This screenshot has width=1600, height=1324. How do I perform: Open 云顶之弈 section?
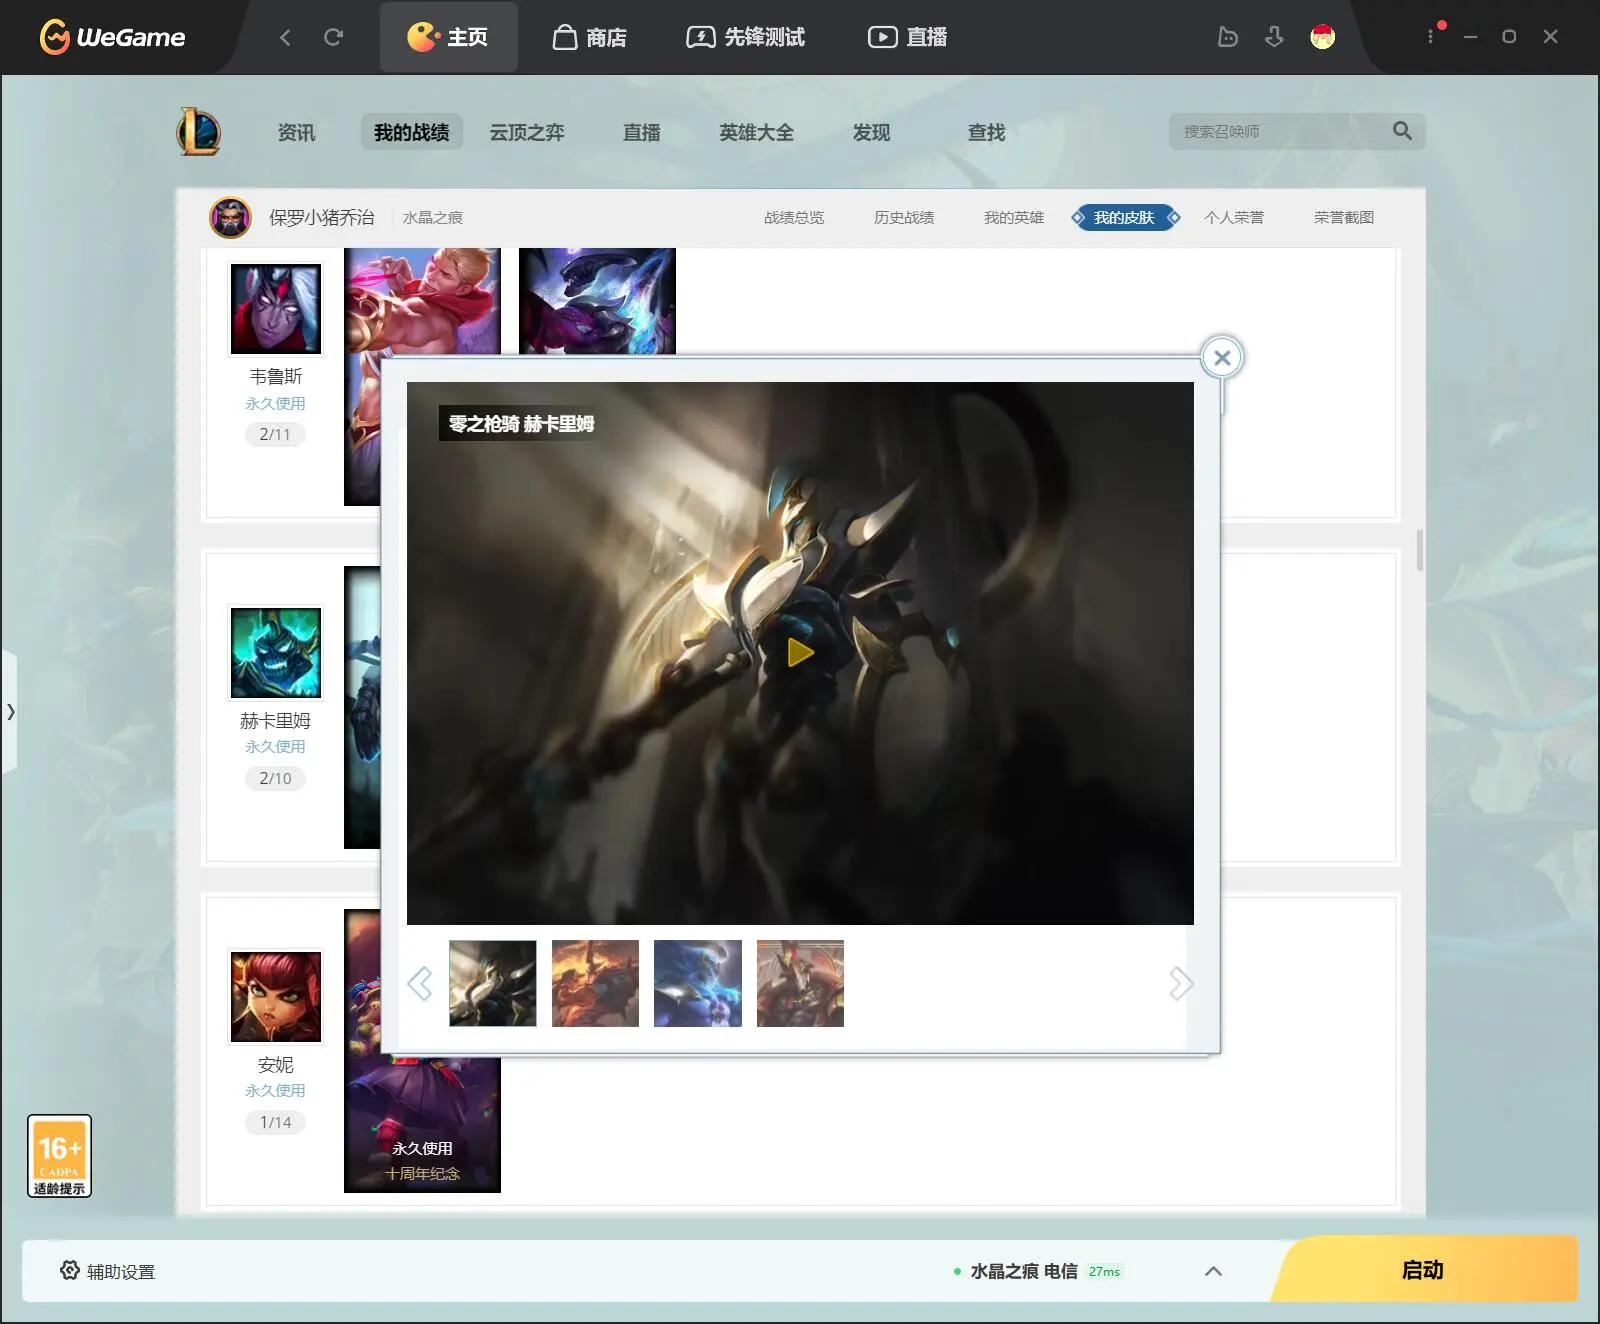(527, 132)
